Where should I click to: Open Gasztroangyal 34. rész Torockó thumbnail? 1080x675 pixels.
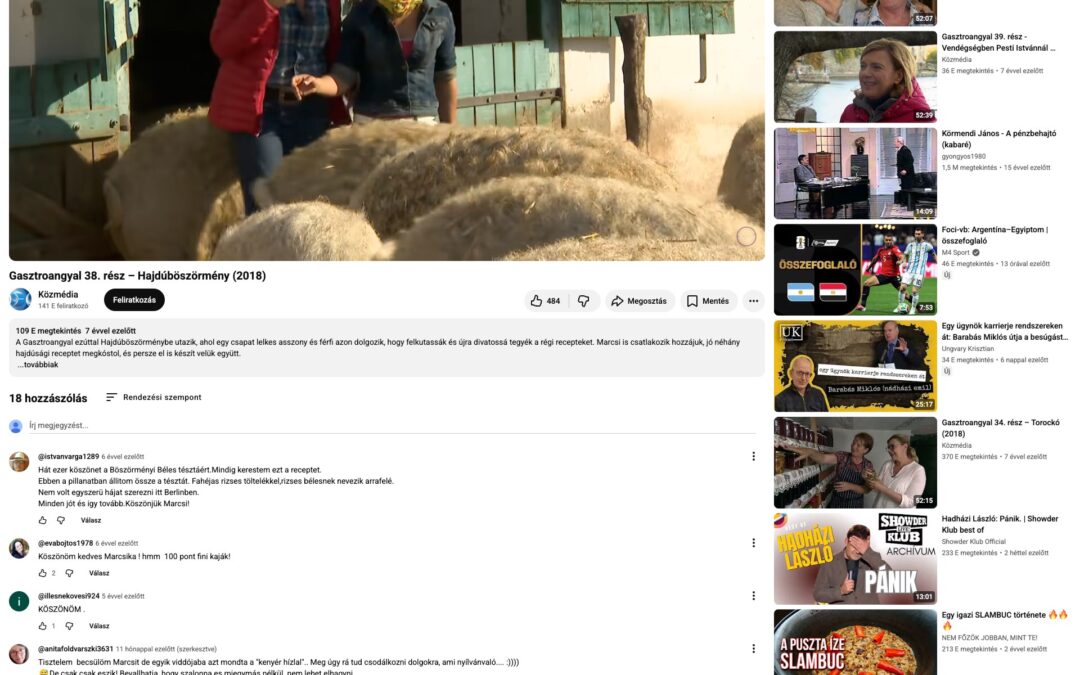pyautogui.click(x=855, y=463)
